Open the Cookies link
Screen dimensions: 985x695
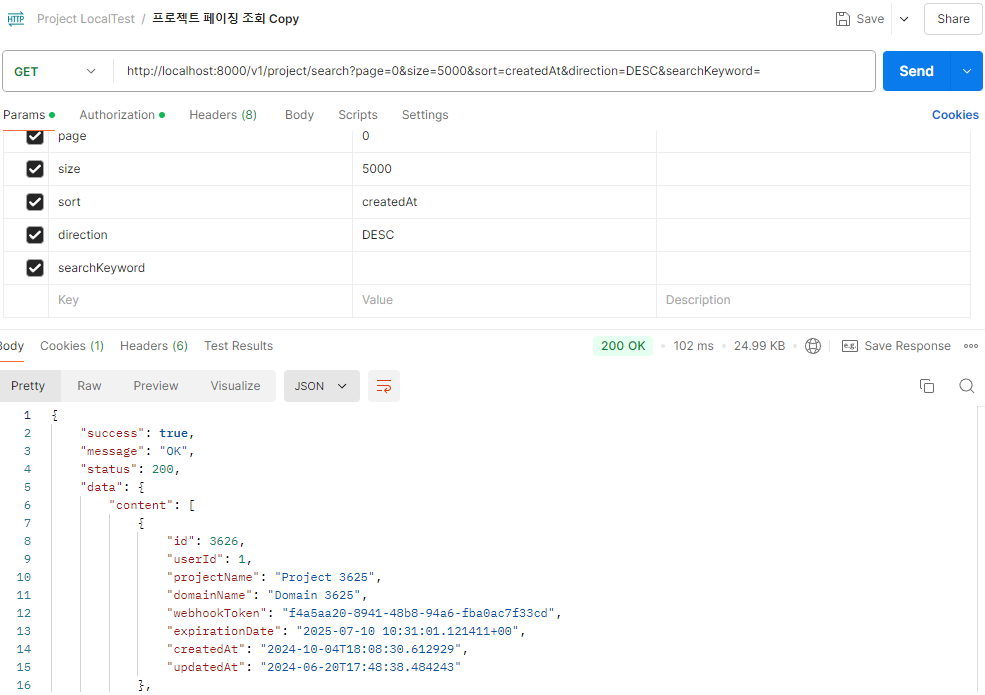coord(955,115)
